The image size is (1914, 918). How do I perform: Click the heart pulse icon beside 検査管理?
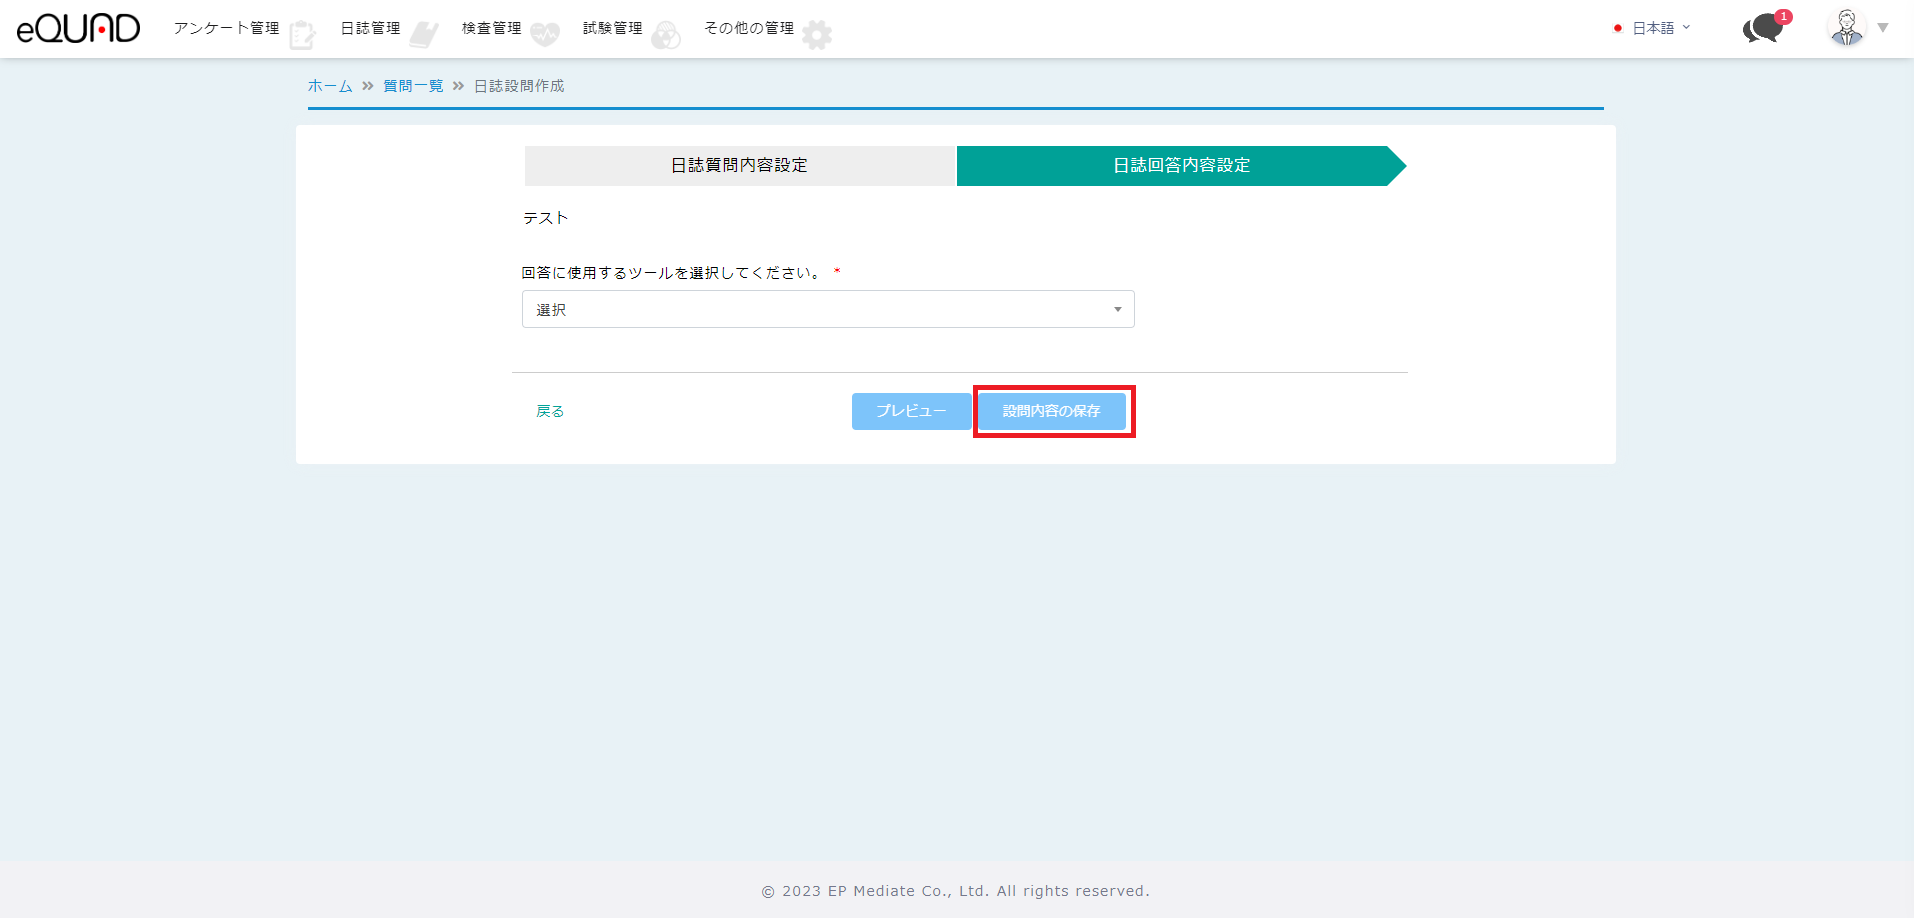[x=545, y=35]
